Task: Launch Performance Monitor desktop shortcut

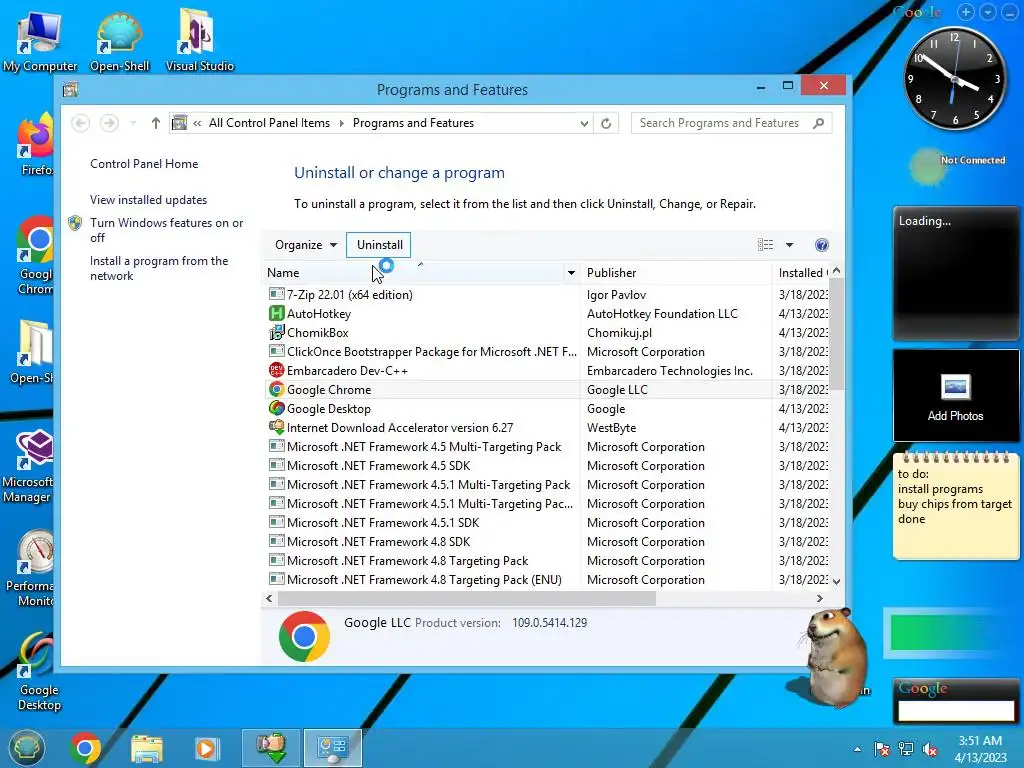Action: [33, 568]
